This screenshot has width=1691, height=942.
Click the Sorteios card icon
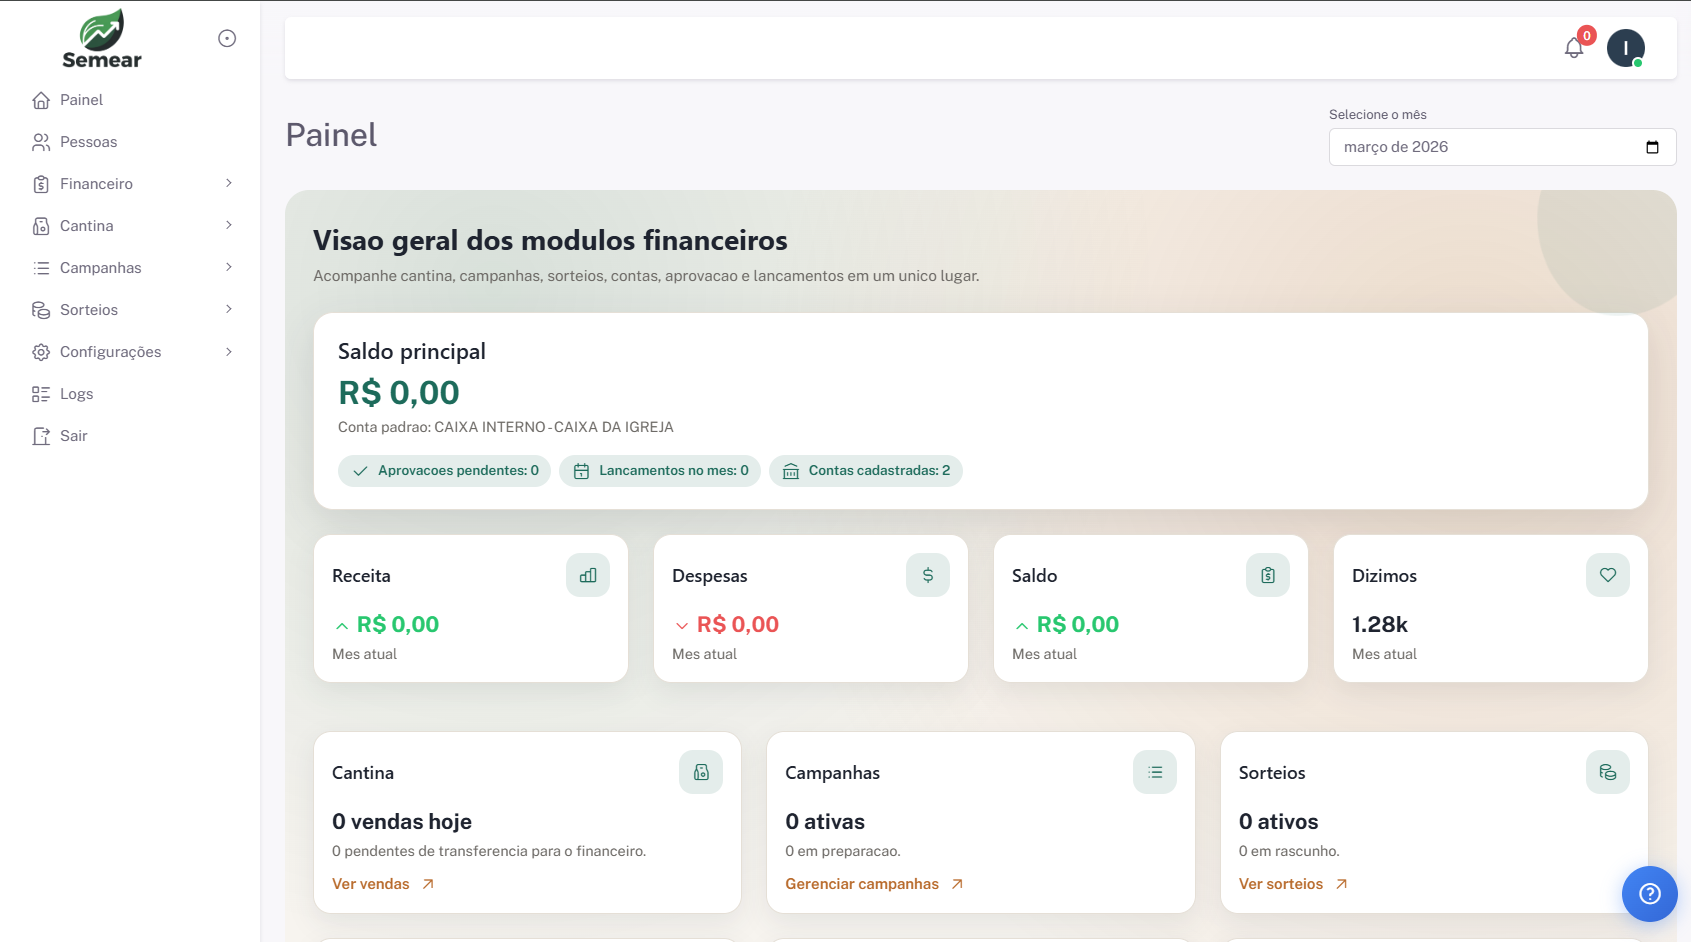[x=1607, y=772]
